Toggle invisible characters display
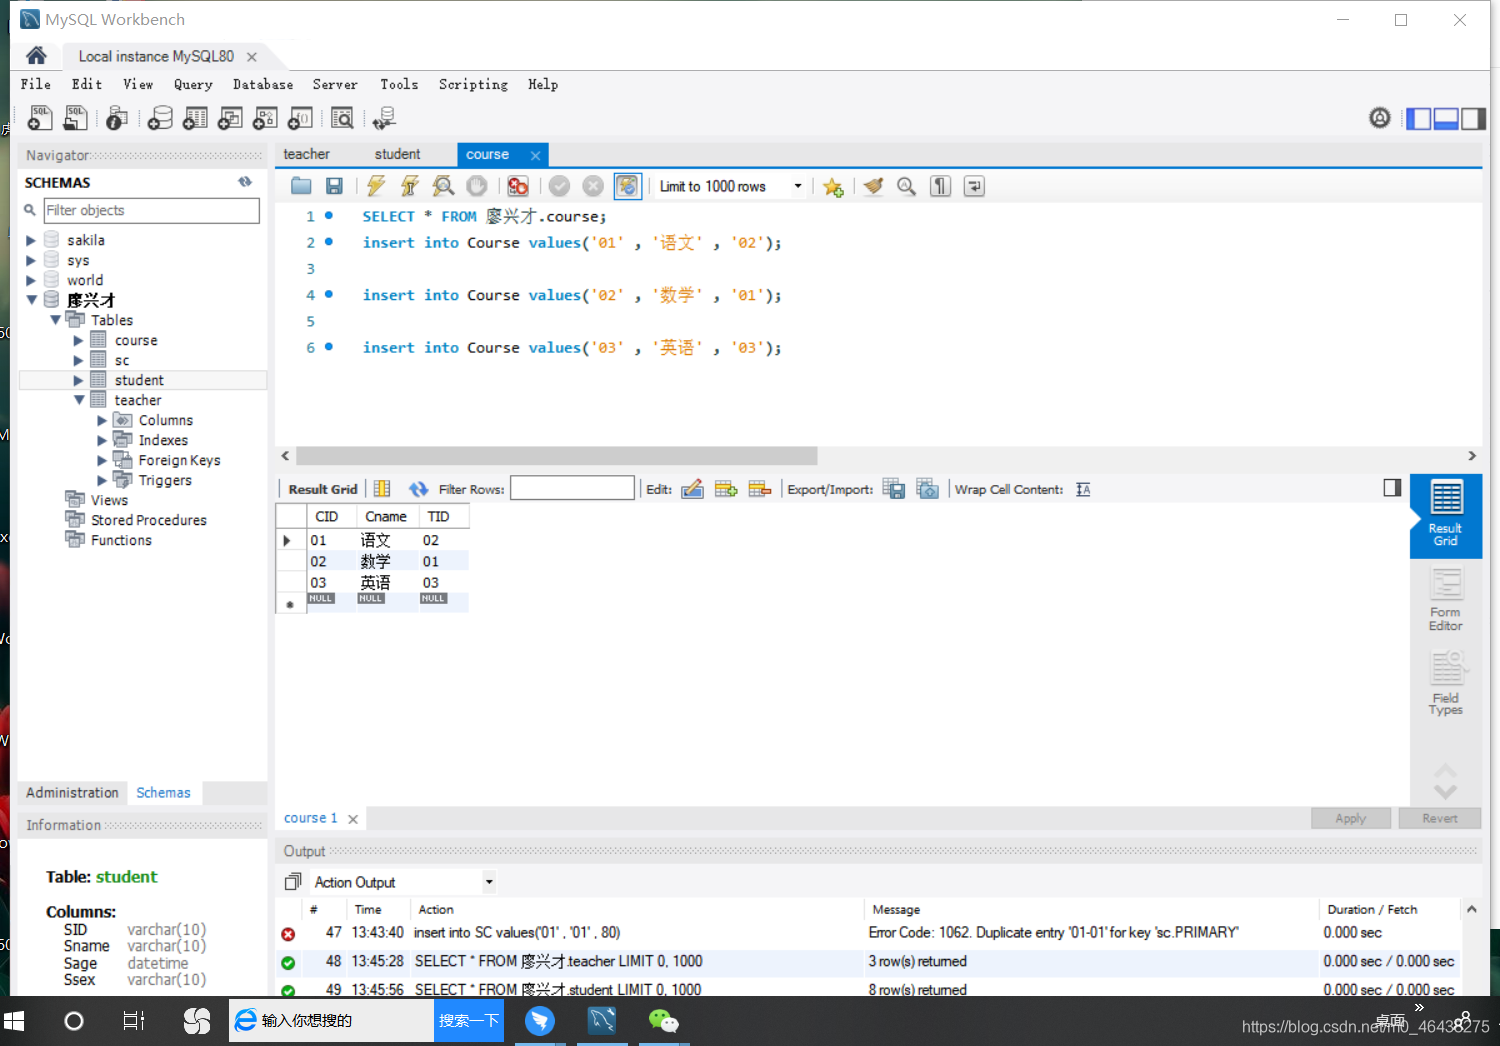Image resolution: width=1500 pixels, height=1046 pixels. [940, 186]
